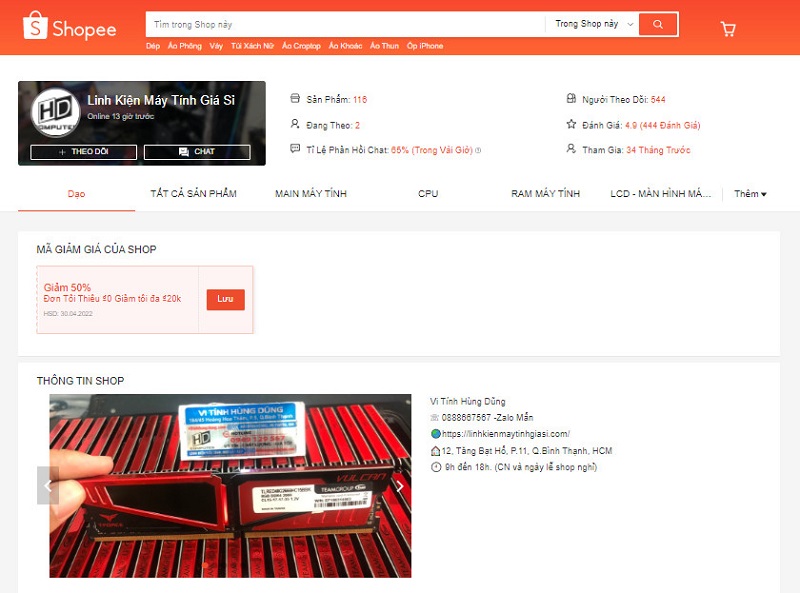Click the orange search magnifier button
The width and height of the screenshot is (800, 593).
click(657, 24)
